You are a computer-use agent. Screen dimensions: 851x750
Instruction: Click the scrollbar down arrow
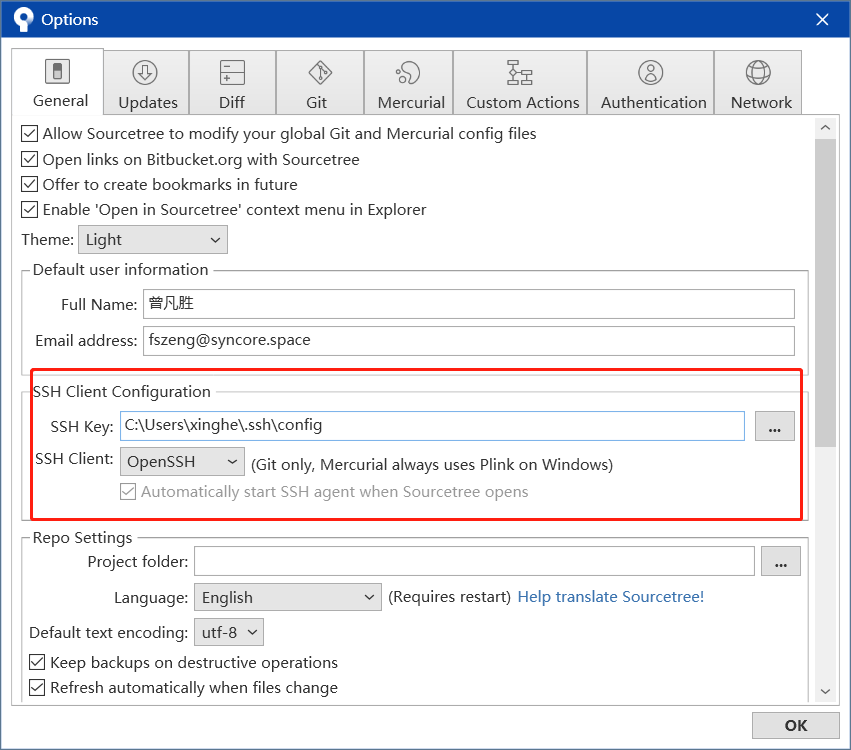825,691
